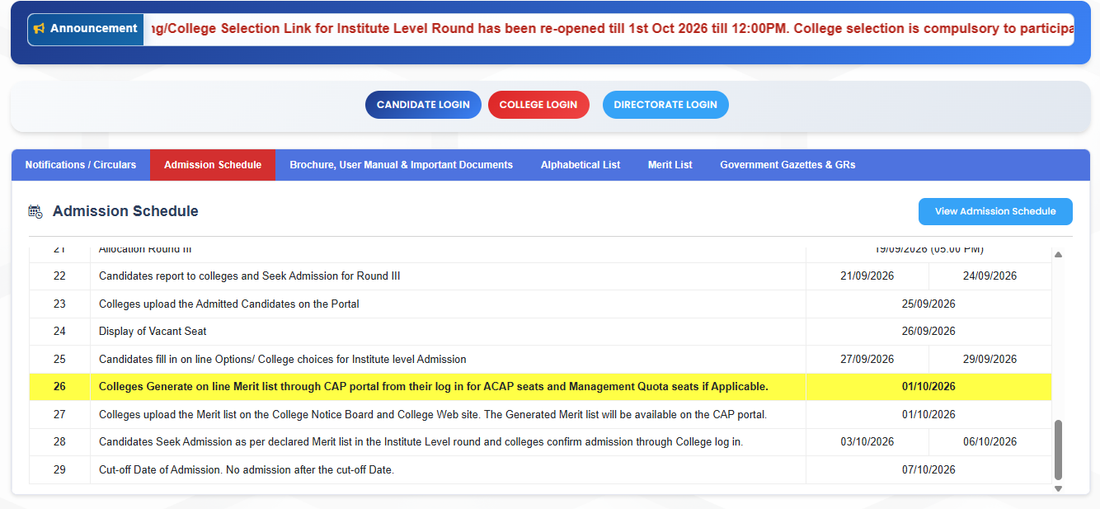The height and width of the screenshot is (509, 1100).
Task: Click the View Admission Schedule button
Action: (995, 211)
